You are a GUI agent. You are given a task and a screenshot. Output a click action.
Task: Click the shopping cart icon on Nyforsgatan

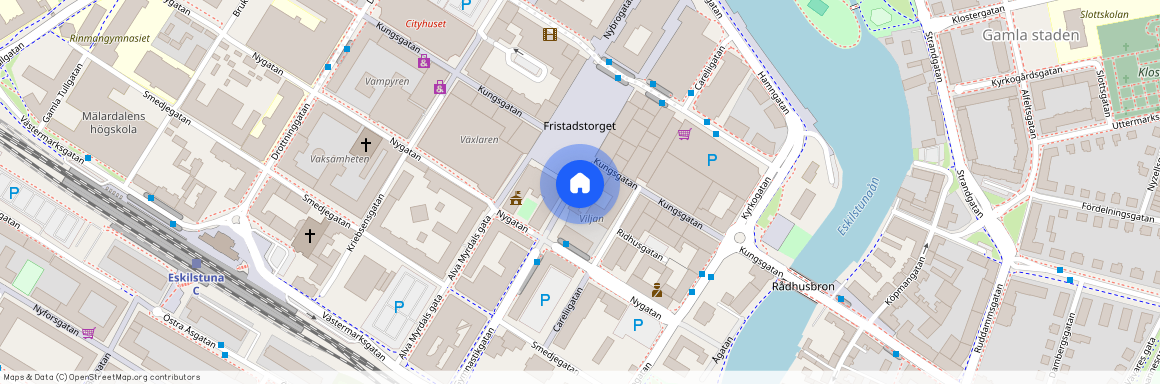pos(89,333)
